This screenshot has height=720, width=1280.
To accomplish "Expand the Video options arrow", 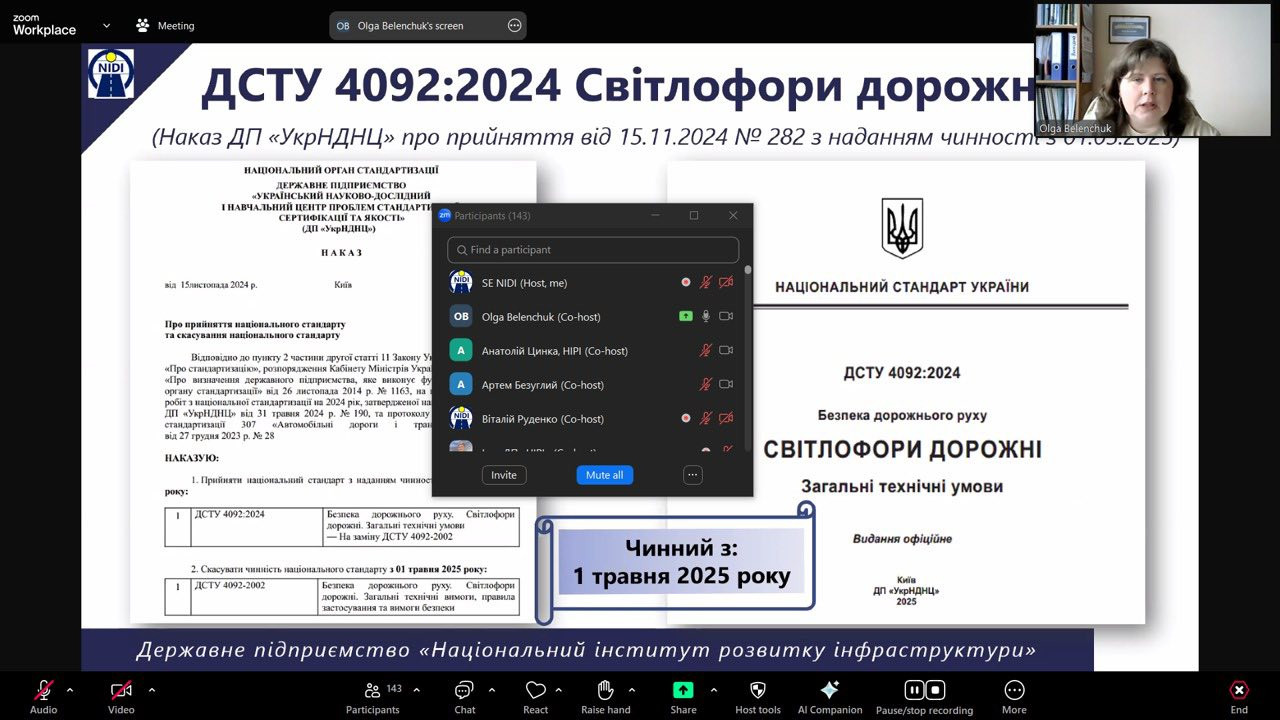I will [152, 689].
